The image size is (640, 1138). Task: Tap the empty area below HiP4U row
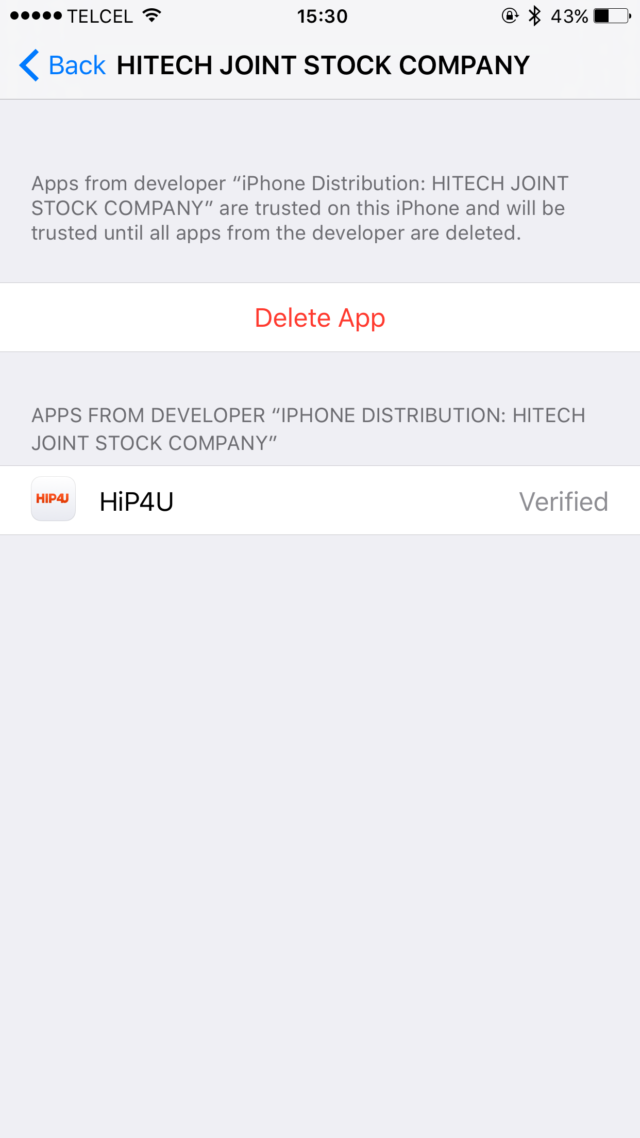[320, 835]
